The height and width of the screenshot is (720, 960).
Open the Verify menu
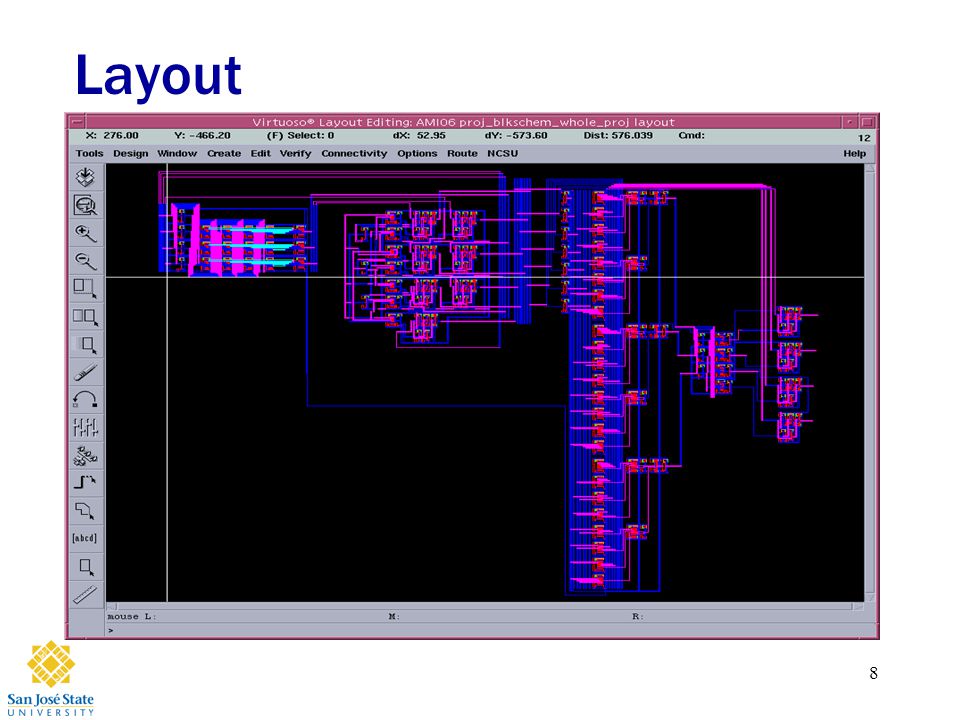296,153
